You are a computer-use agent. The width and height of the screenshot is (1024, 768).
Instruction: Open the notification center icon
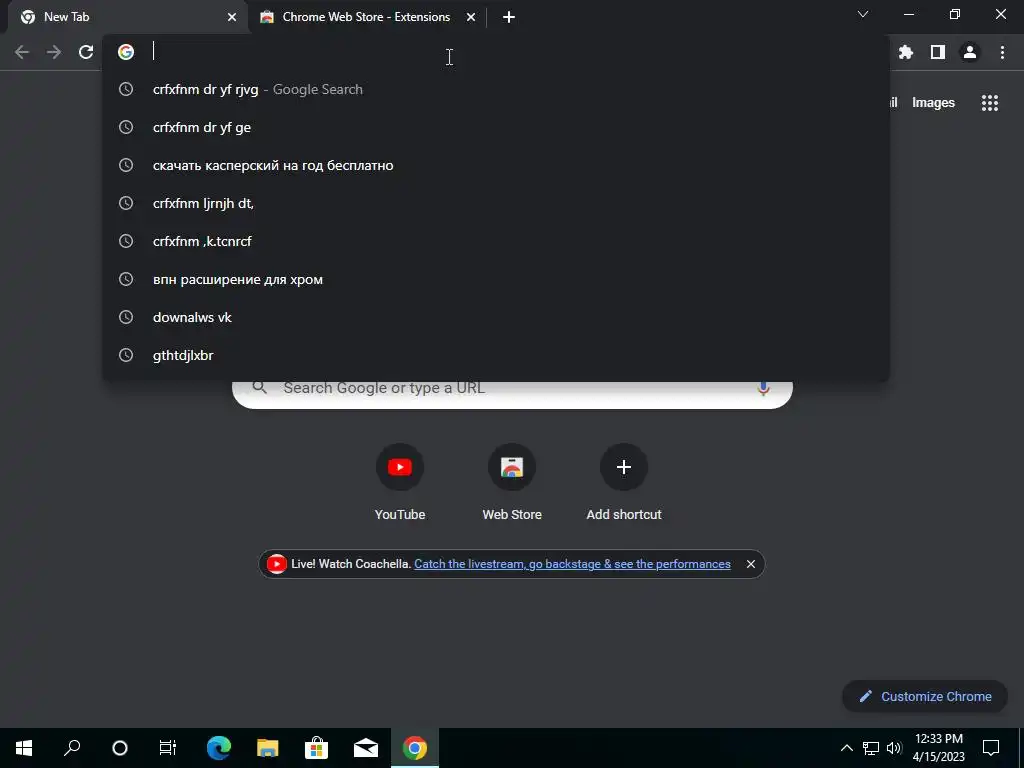pos(991,748)
